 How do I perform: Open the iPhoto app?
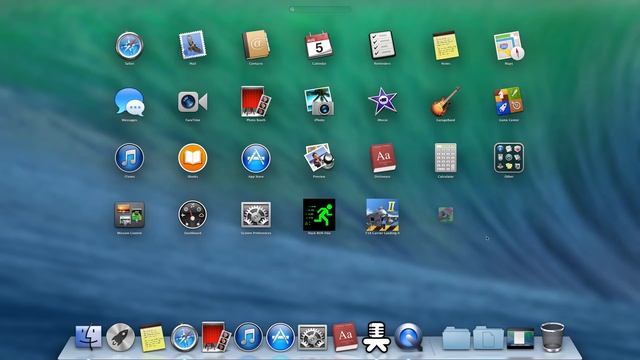pos(319,101)
